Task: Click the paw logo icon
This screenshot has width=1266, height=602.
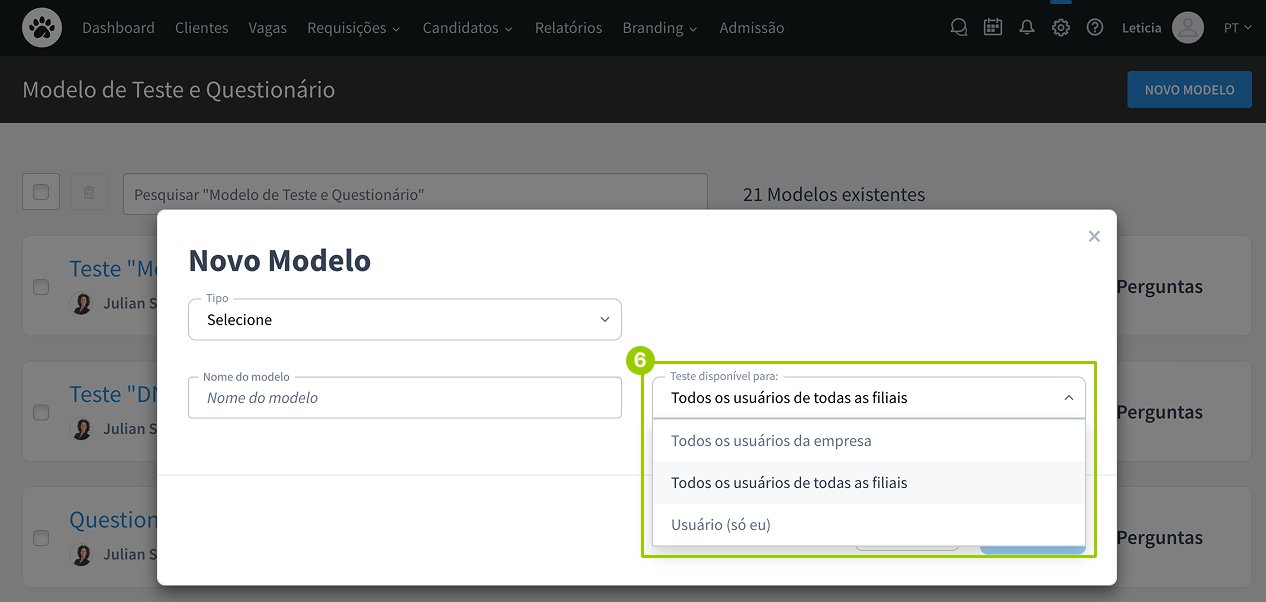Action: click(42, 28)
